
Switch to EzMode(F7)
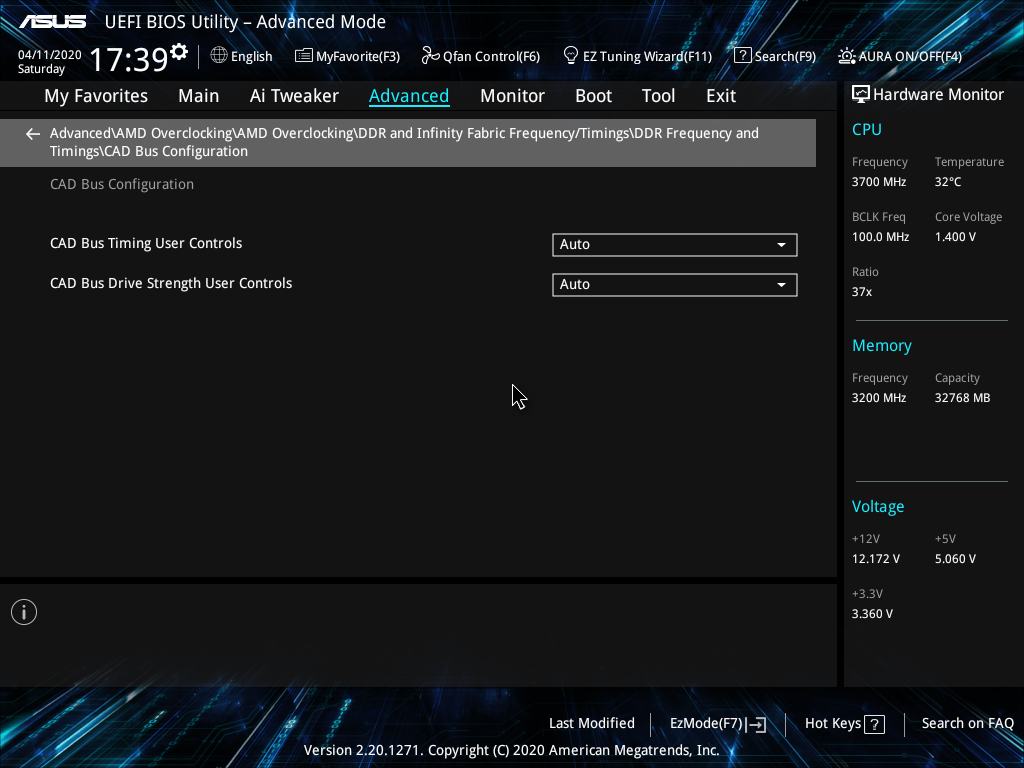click(718, 724)
